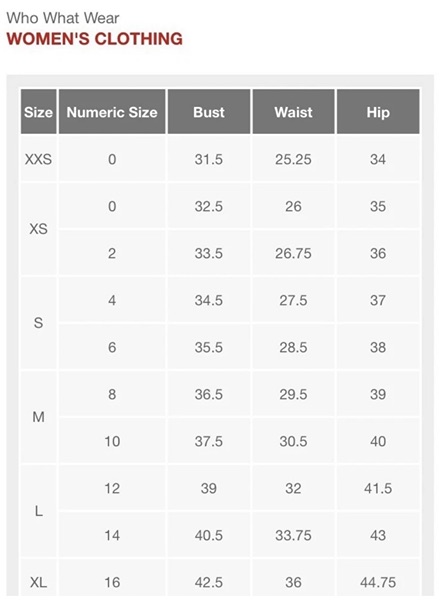Screen dimensions: 440x600
Task: Click the Hip column header
Action: pyautogui.click(x=378, y=112)
